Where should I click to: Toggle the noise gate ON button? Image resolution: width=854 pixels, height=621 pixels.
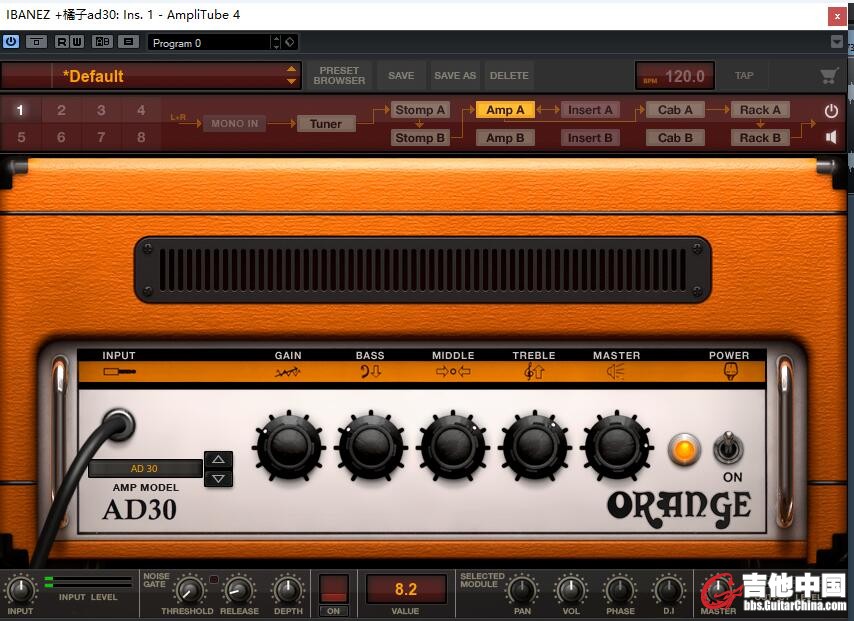(x=333, y=610)
